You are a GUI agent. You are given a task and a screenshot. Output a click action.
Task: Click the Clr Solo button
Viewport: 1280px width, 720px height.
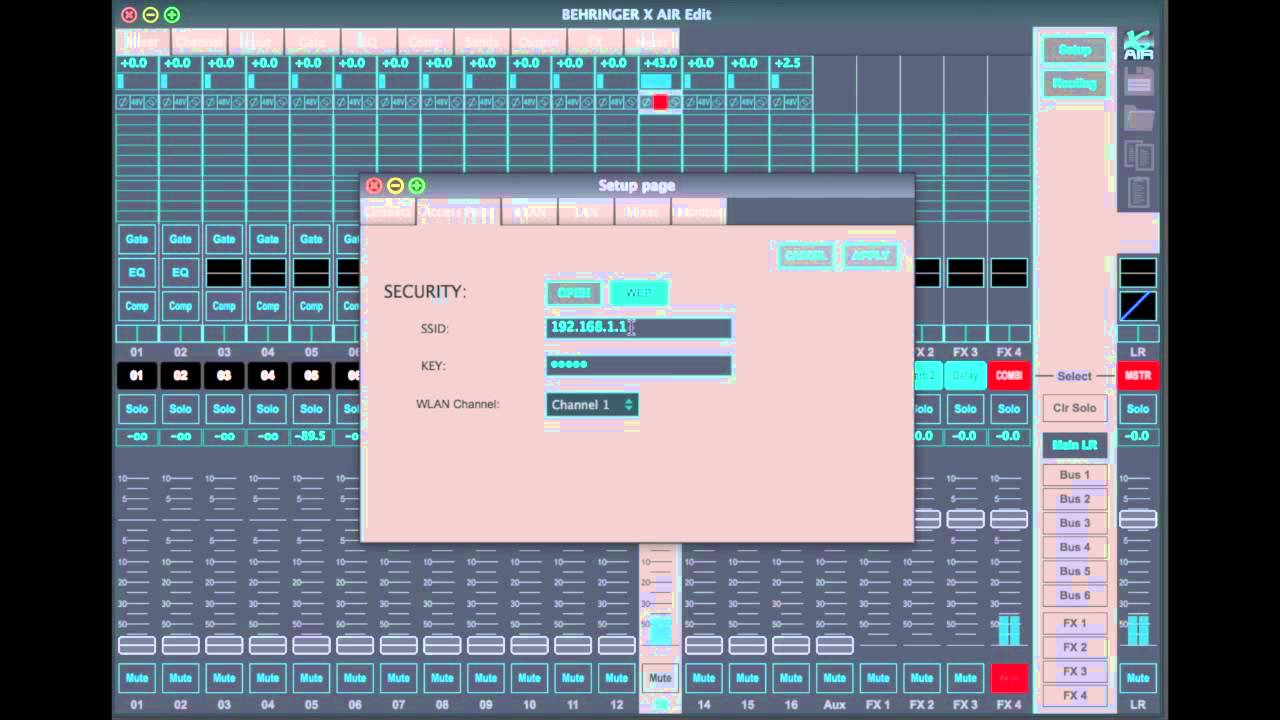coord(1075,408)
